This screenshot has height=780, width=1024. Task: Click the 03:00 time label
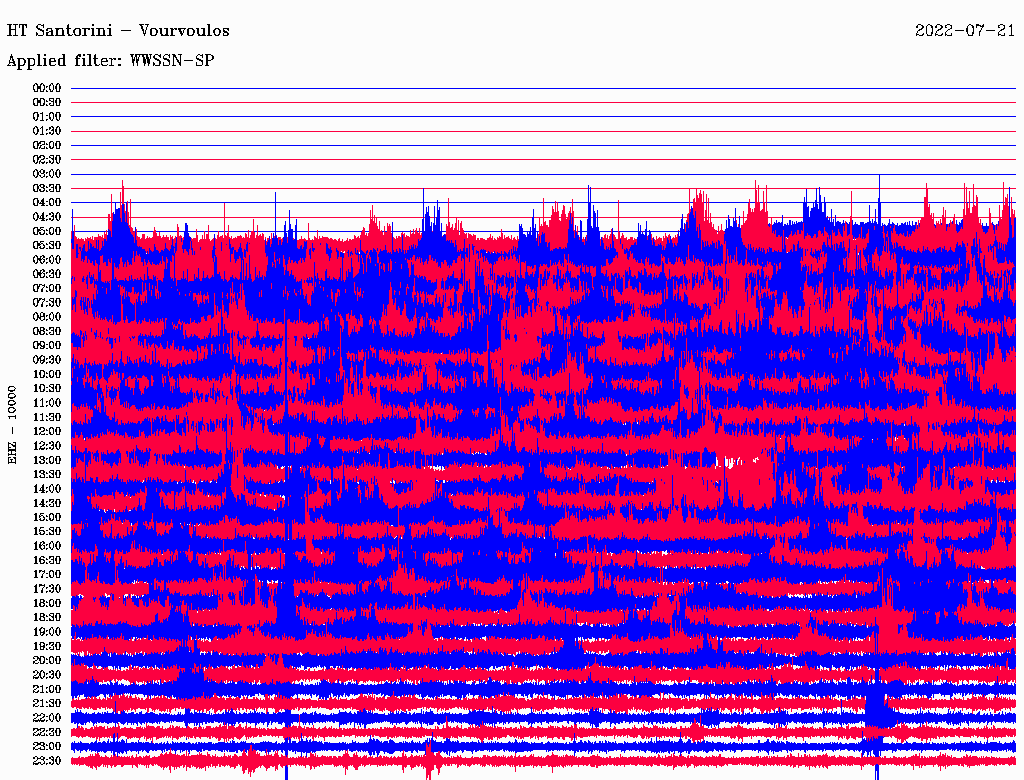click(47, 174)
